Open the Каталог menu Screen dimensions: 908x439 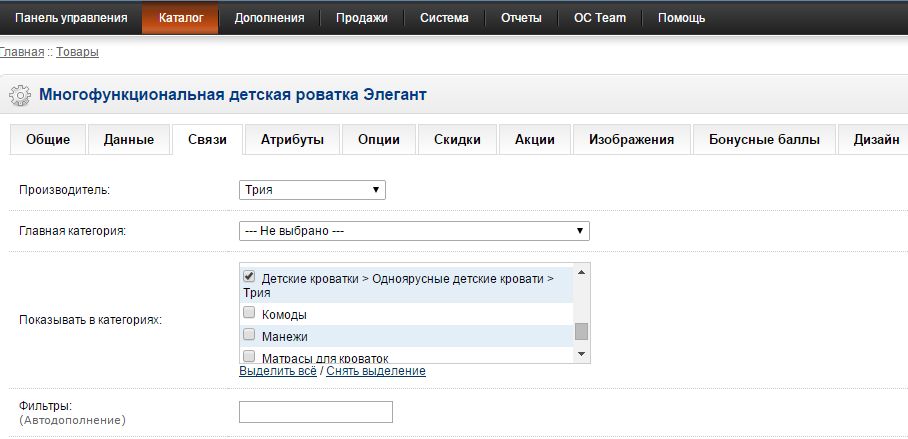pos(180,18)
